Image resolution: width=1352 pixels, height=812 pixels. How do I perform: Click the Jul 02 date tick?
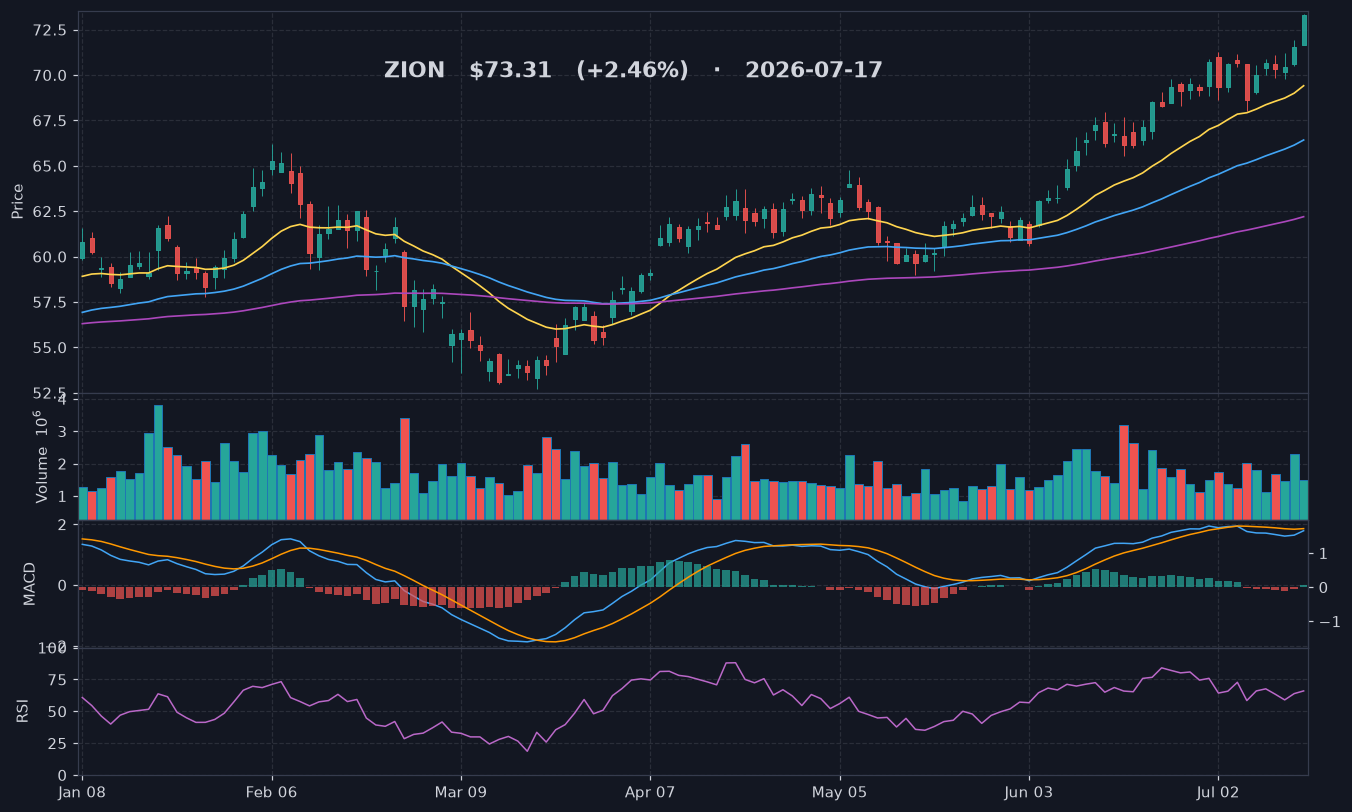(1217, 791)
